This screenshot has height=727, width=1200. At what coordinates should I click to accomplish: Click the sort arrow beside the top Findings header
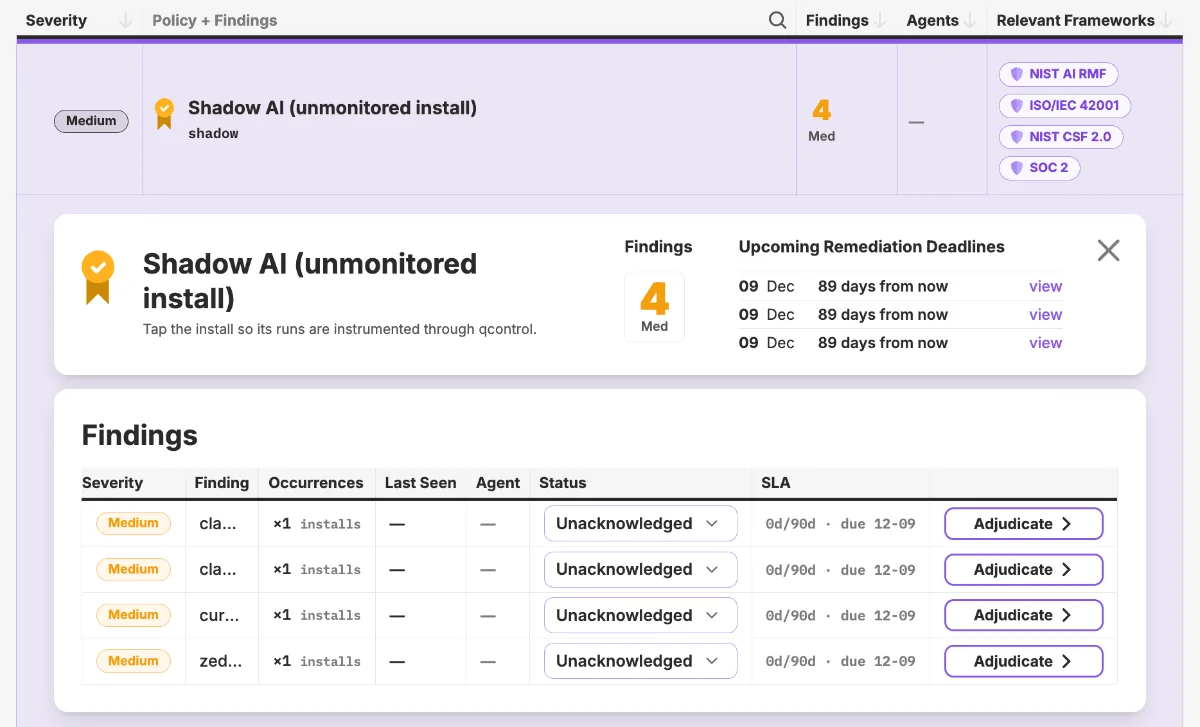pos(880,20)
